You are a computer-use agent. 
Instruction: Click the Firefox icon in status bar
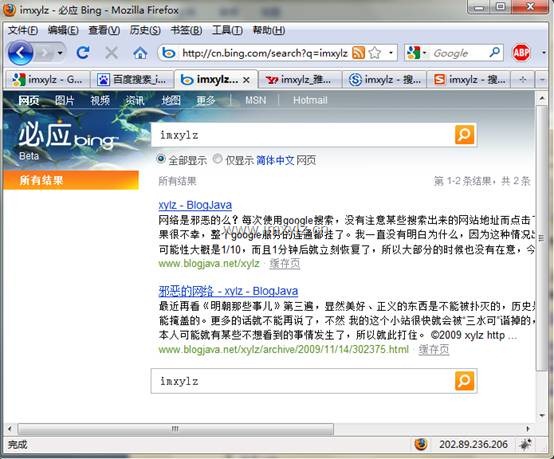click(x=421, y=444)
